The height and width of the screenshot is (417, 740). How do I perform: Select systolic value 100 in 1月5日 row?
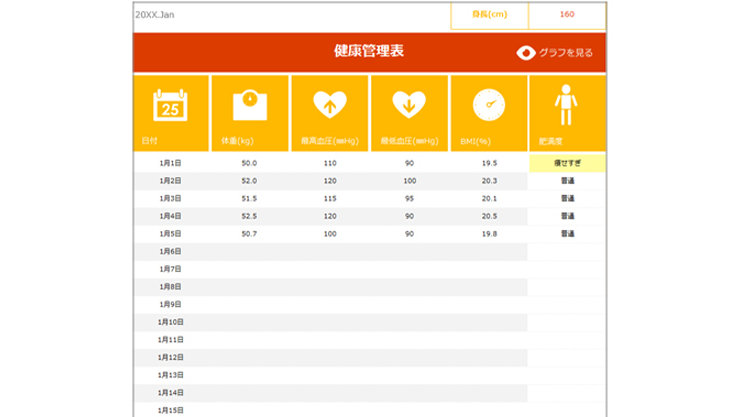pyautogui.click(x=330, y=234)
